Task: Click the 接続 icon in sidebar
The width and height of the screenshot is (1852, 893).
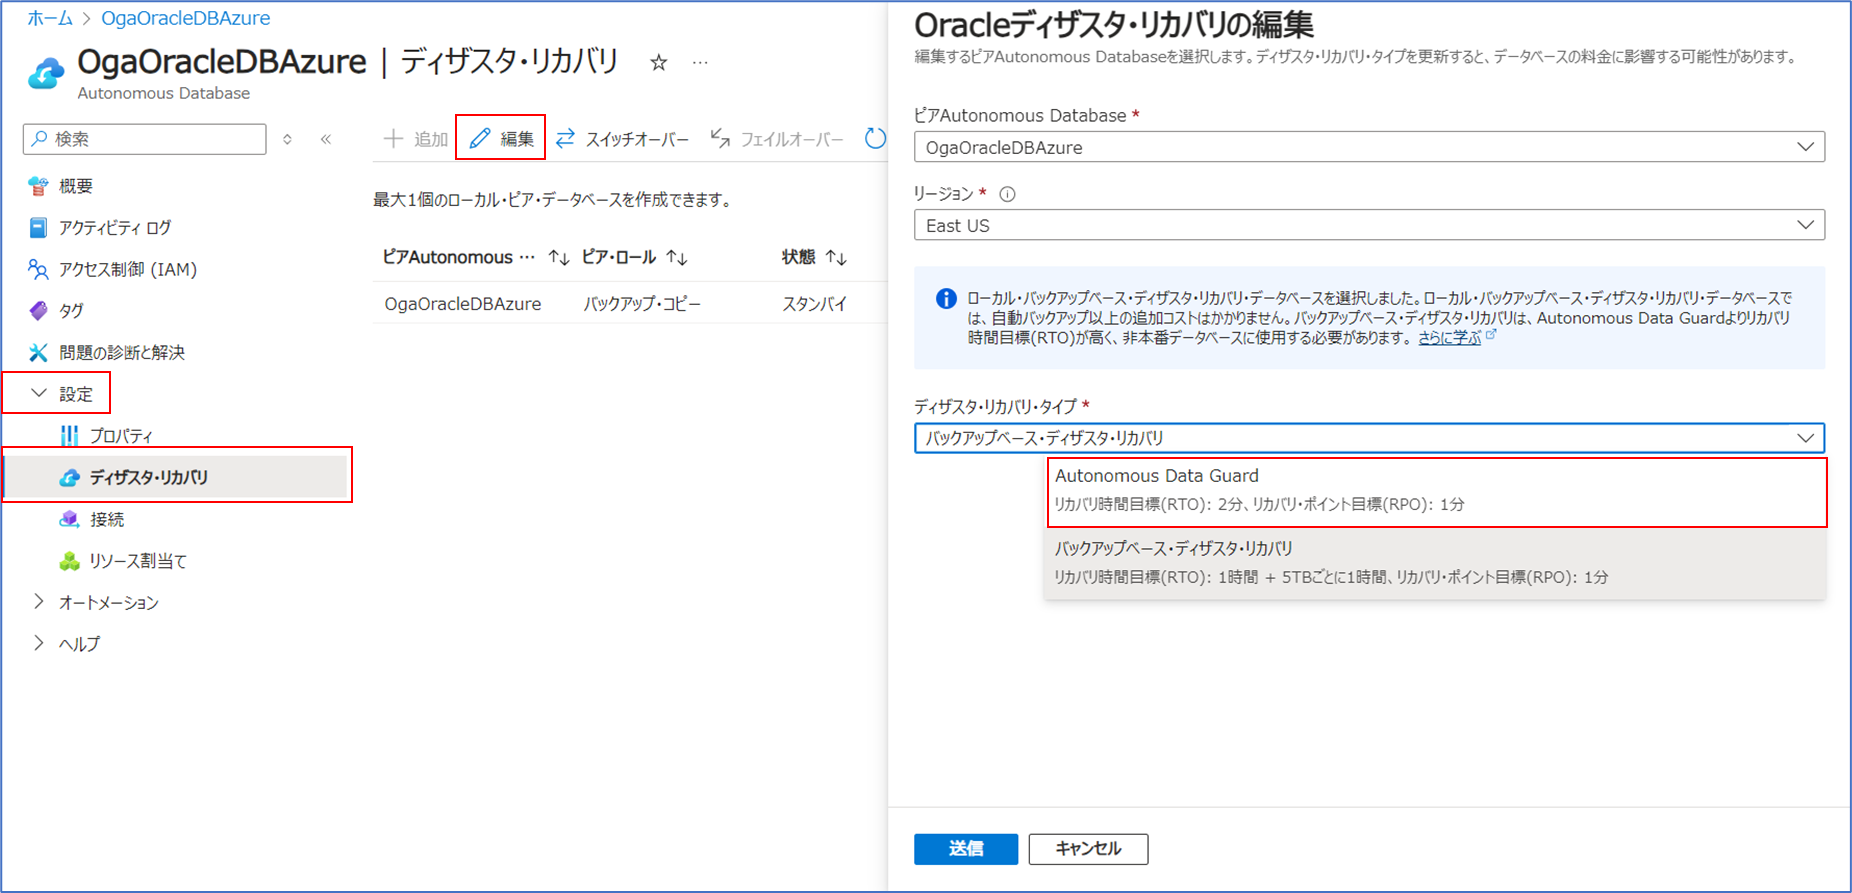Action: pyautogui.click(x=69, y=519)
